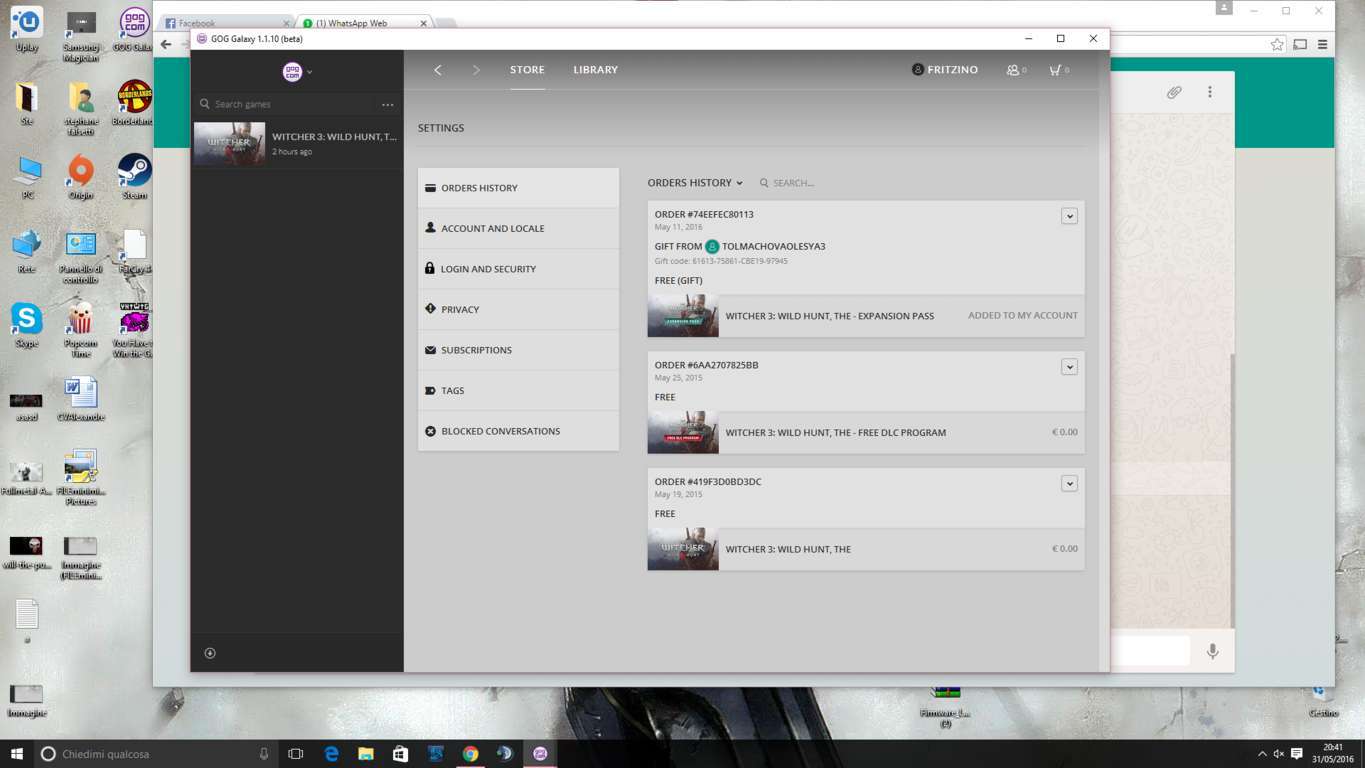Select Witcher 3 in the games sidebar

click(x=297, y=143)
